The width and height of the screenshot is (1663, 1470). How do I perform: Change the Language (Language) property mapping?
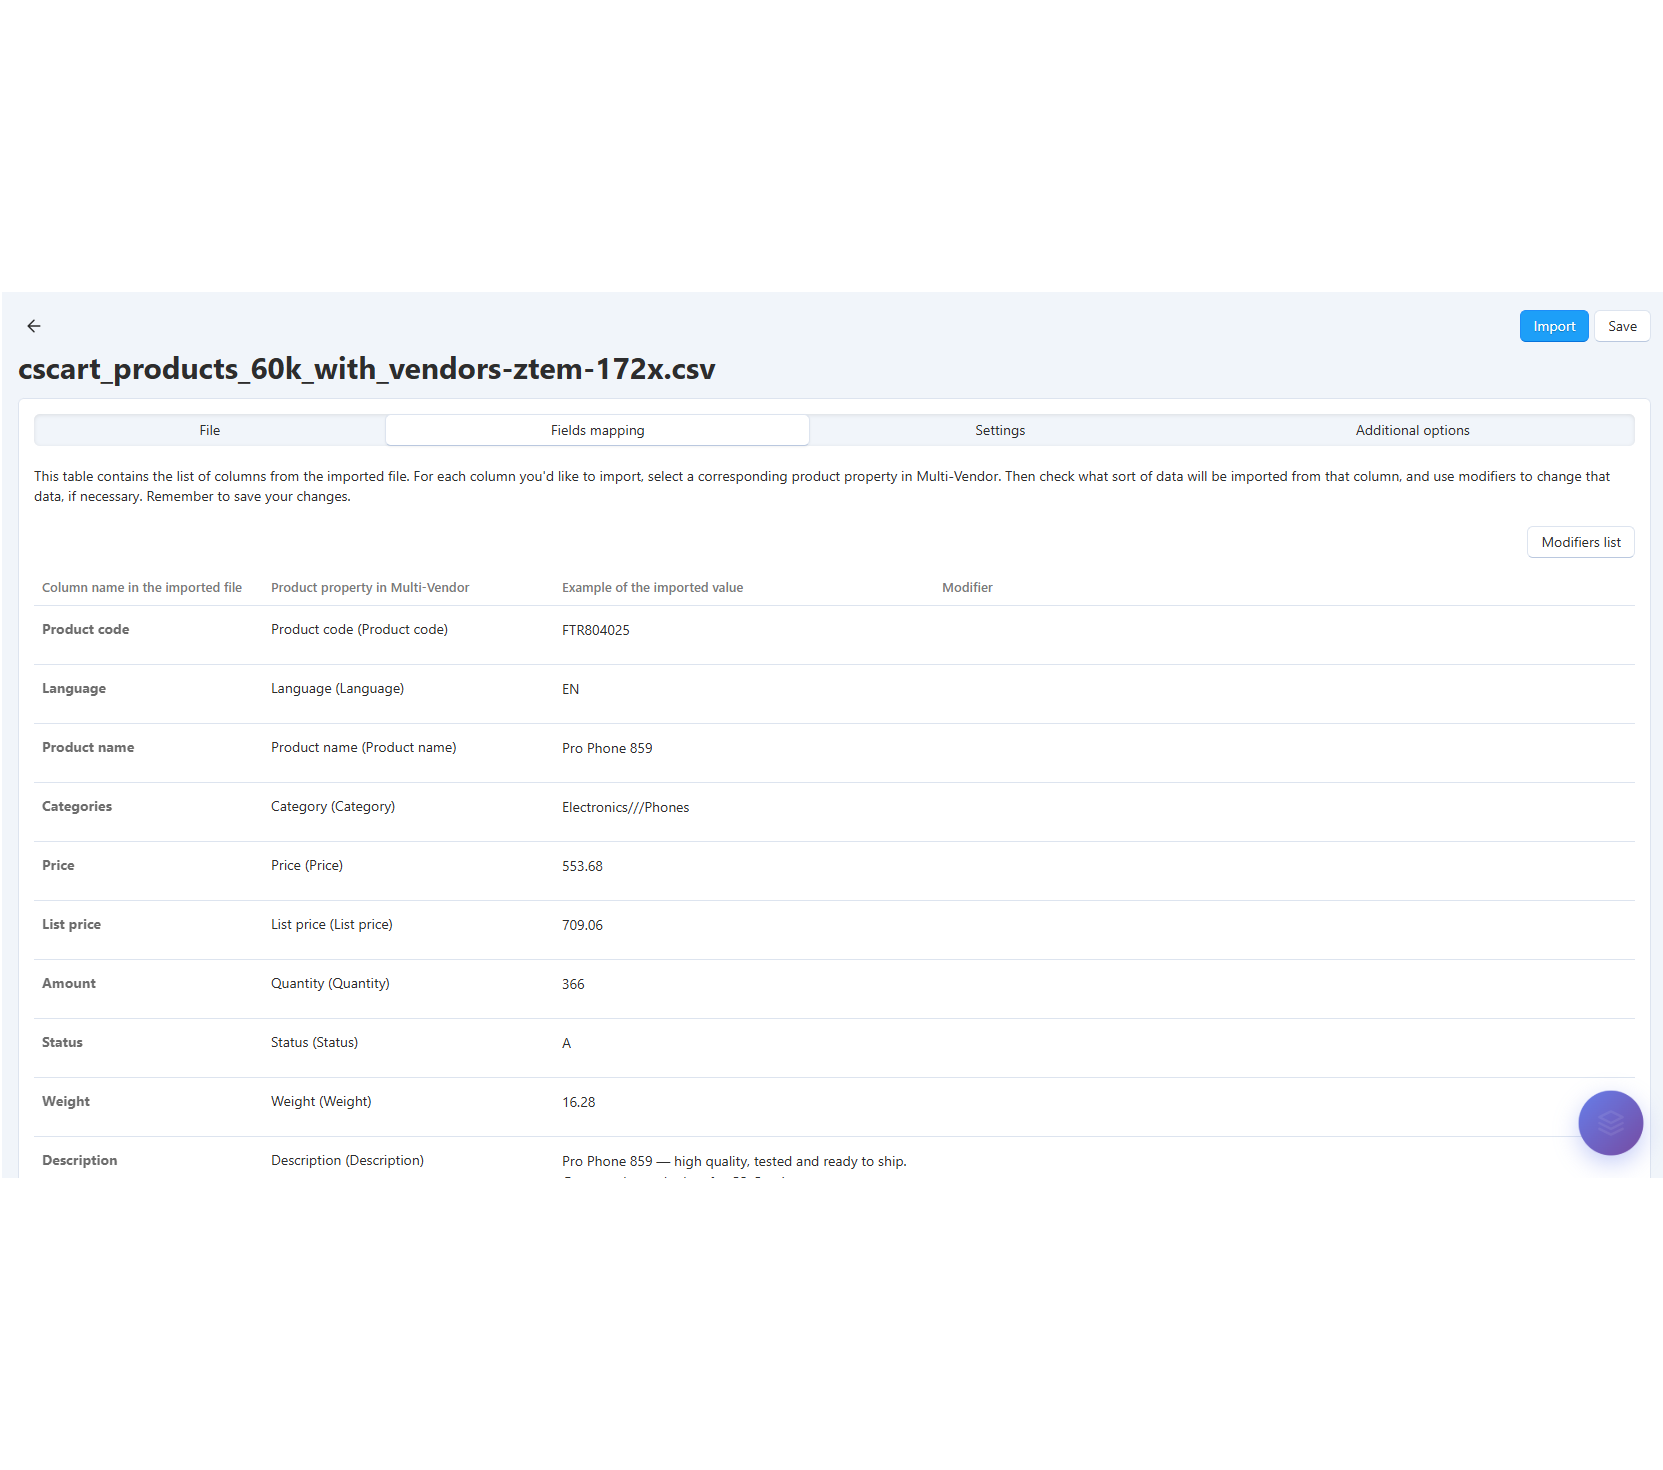337,688
